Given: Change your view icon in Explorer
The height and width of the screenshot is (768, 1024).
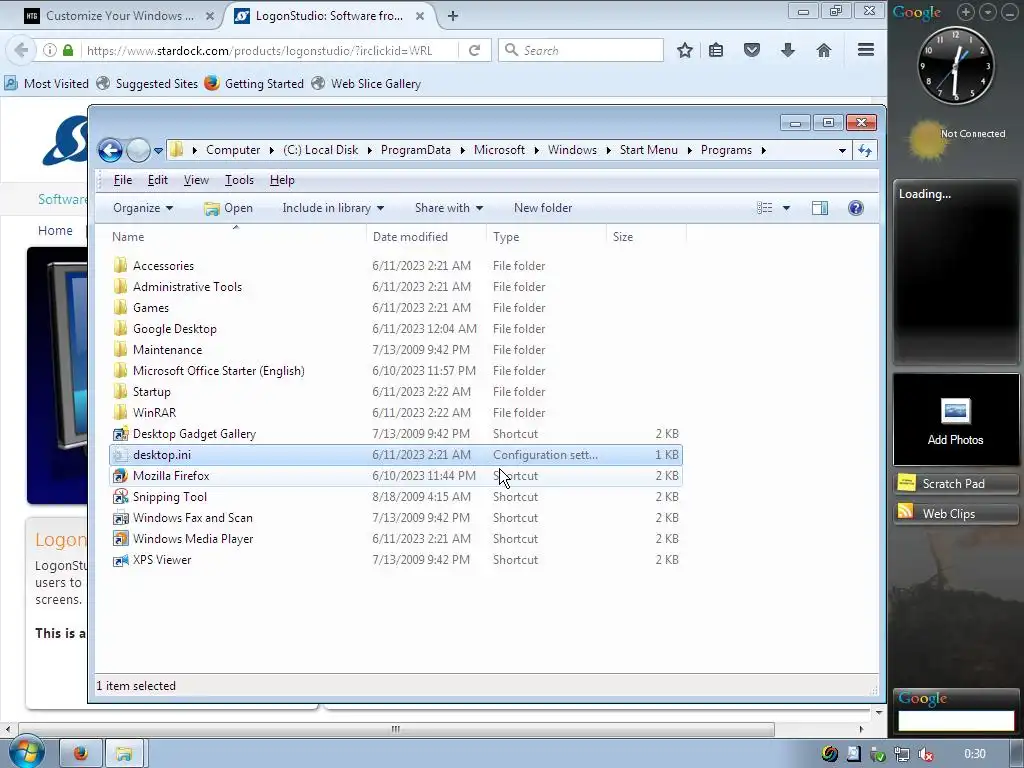Looking at the screenshot, I should tap(765, 208).
